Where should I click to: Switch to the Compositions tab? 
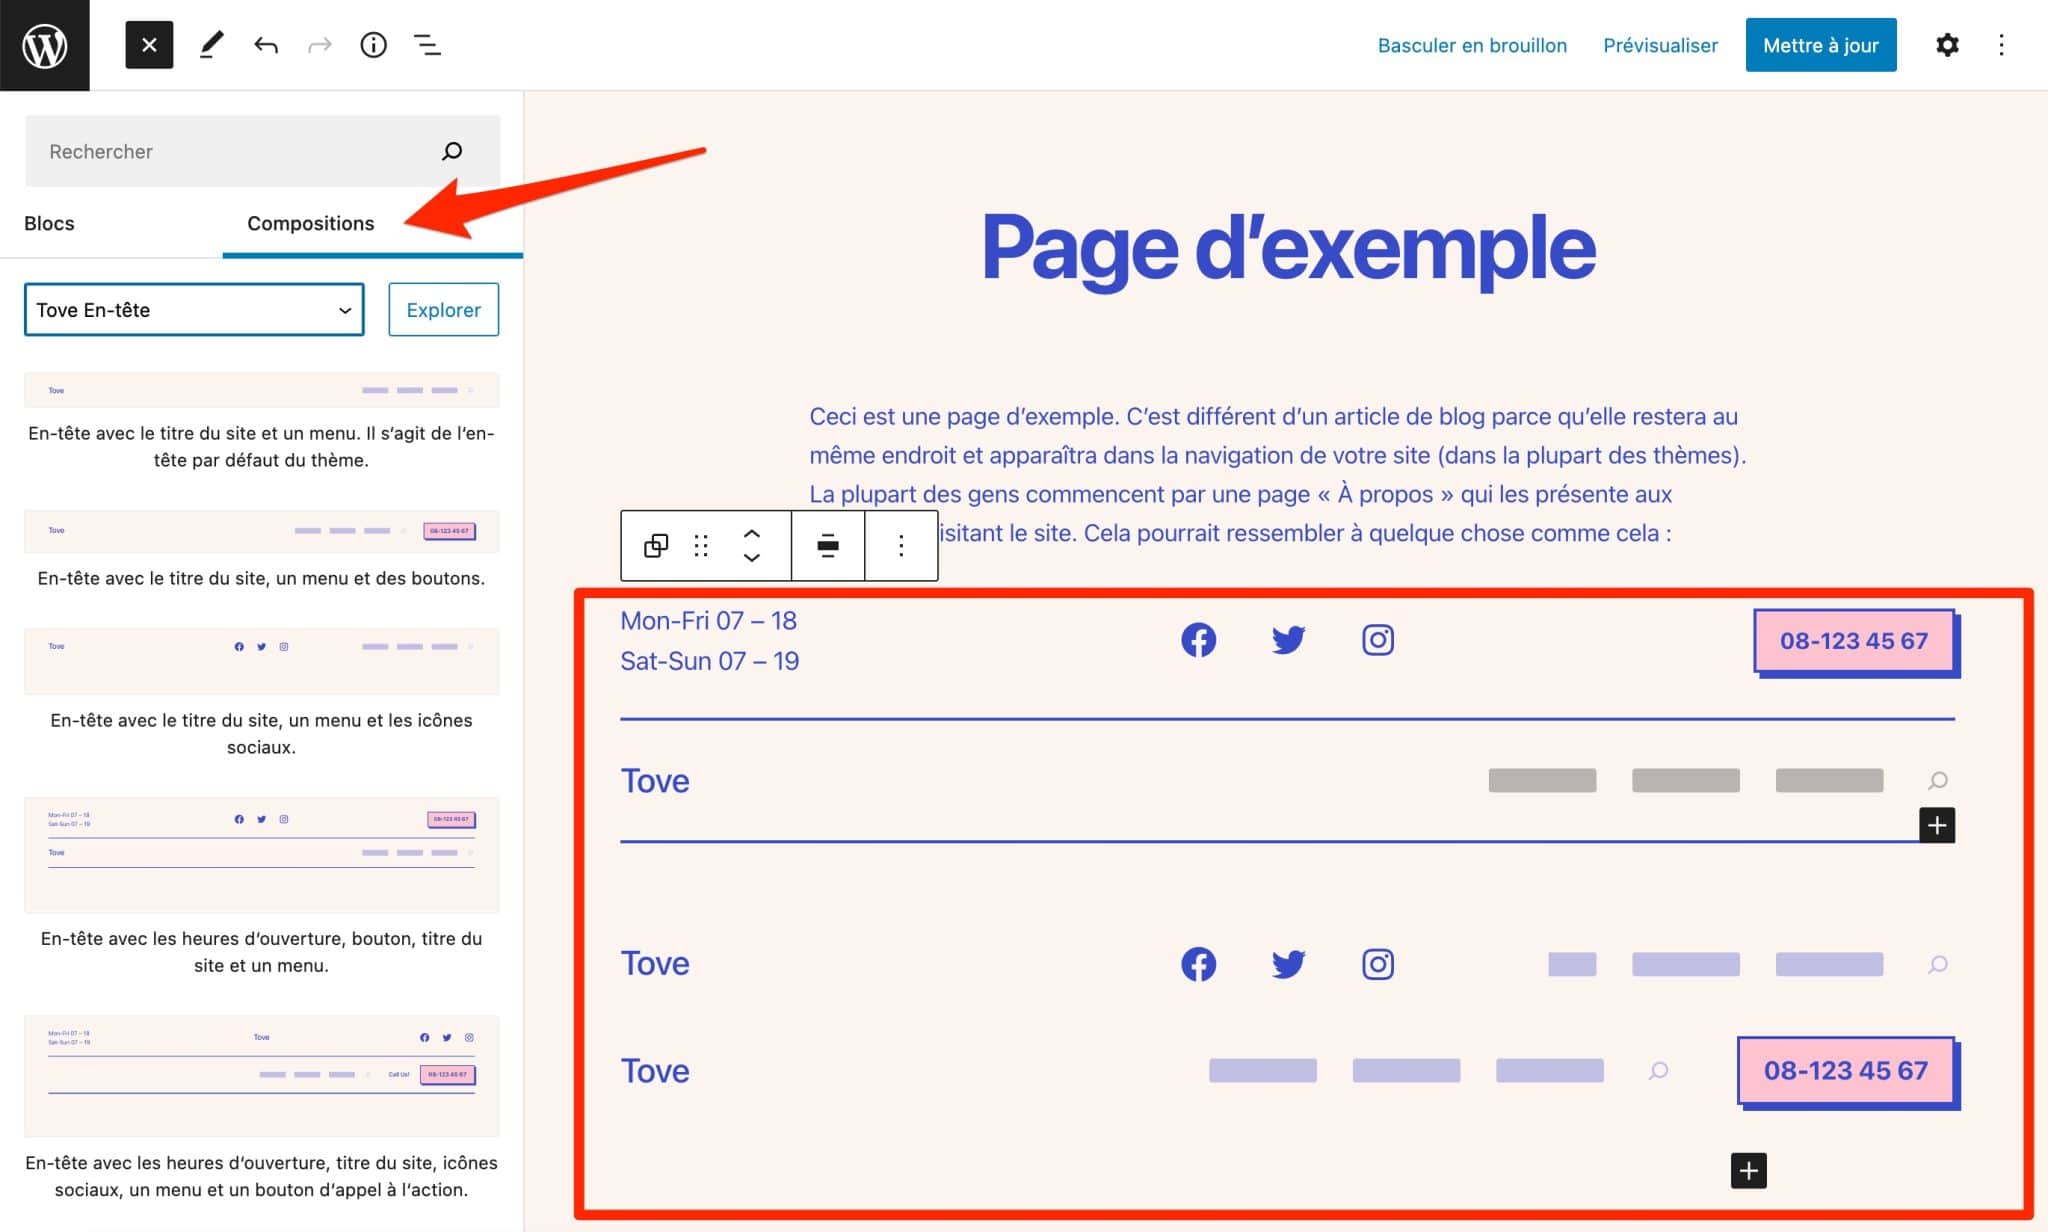tap(311, 223)
